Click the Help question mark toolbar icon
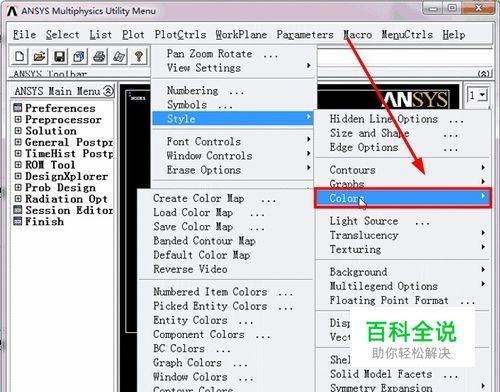500x392 pixels. (x=139, y=56)
